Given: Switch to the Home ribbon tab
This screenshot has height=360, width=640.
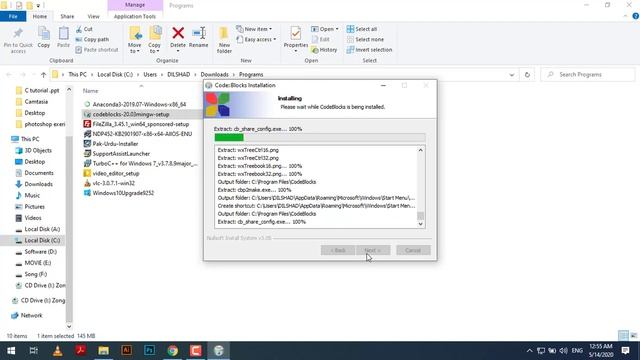Looking at the screenshot, I should 40,16.
